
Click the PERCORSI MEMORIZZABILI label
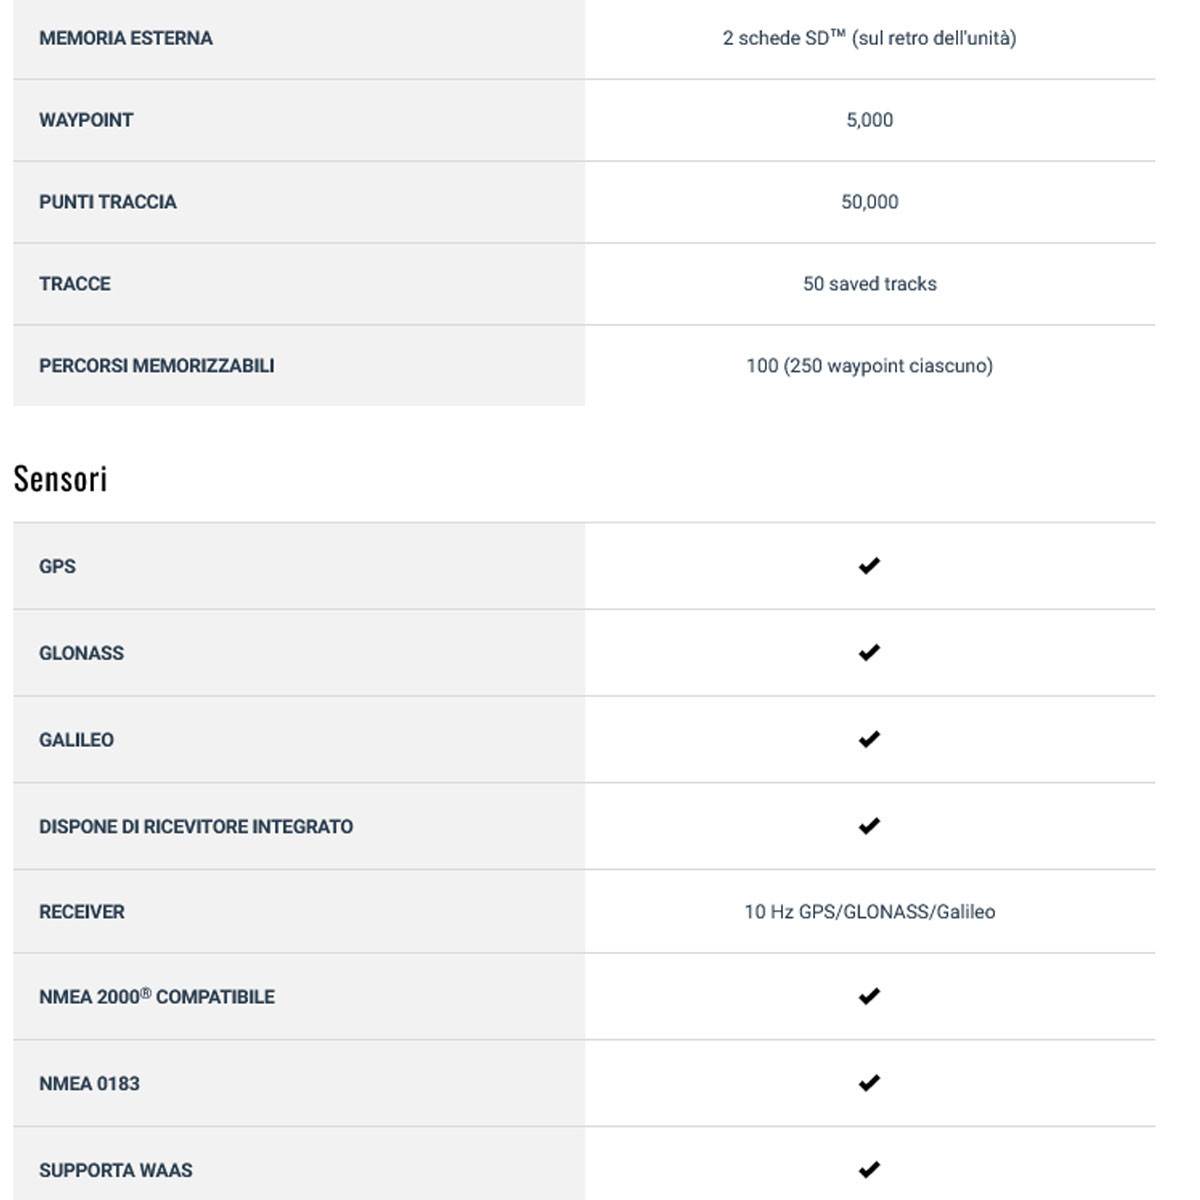[156, 366]
